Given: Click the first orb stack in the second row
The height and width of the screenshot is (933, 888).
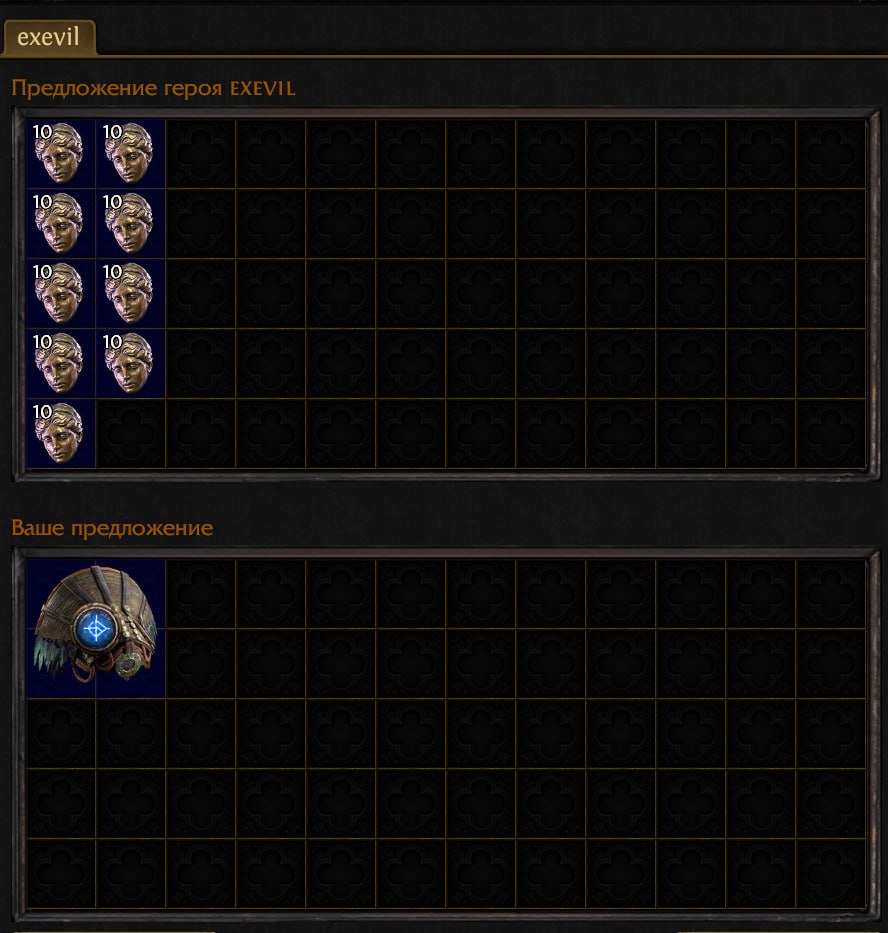Looking at the screenshot, I should (61, 224).
